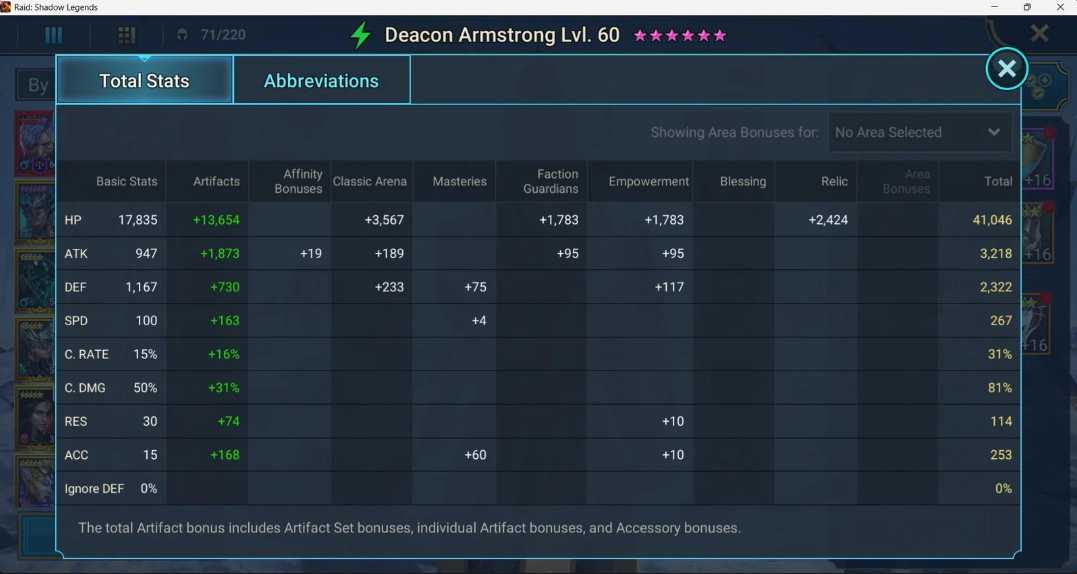Screen dimensions: 1077x574
Task: Click the three-bars list view icon
Action: coord(54,35)
